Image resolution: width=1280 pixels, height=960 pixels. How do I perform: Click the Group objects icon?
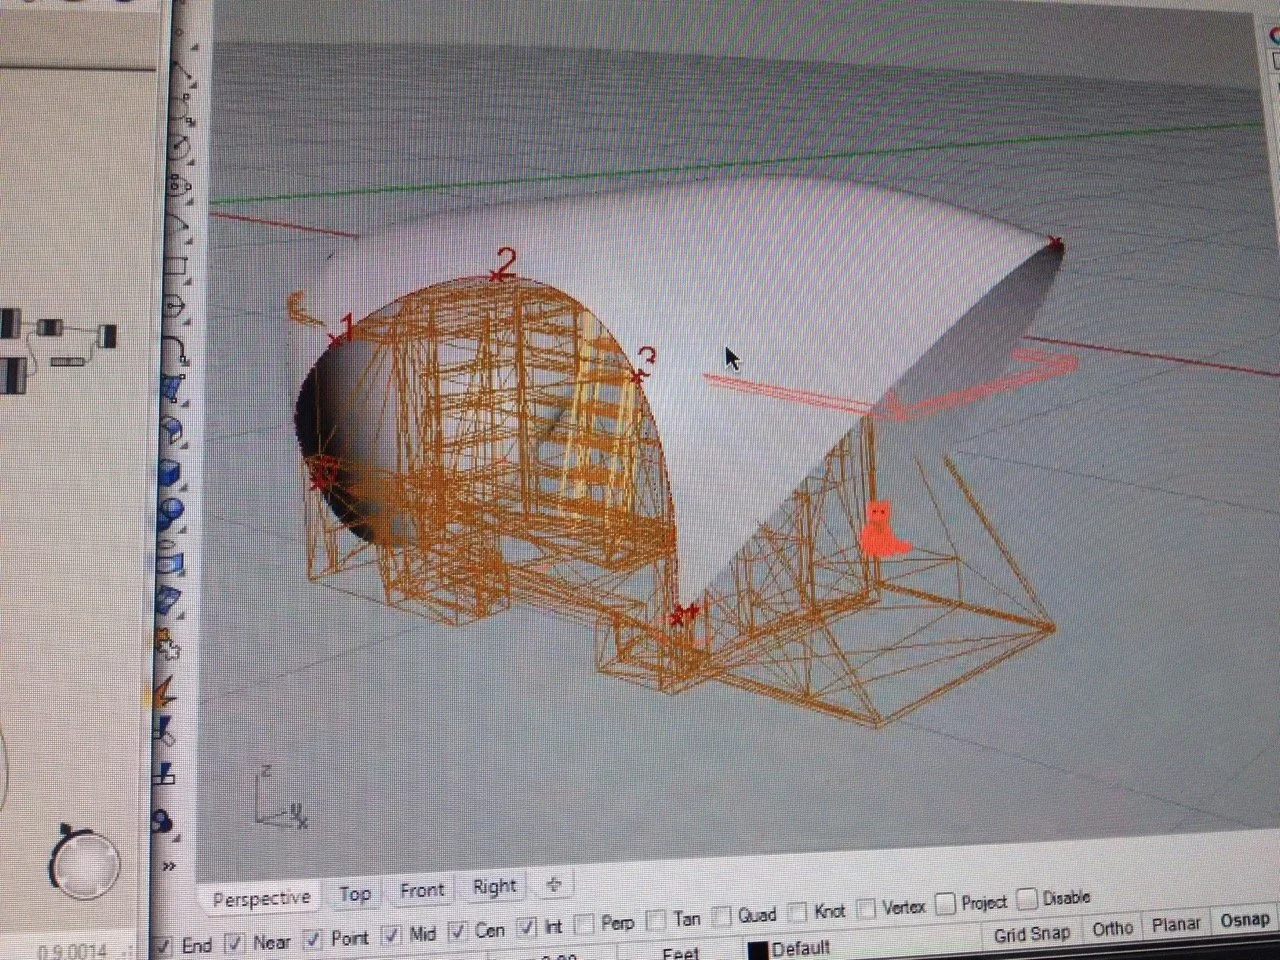[x=163, y=820]
